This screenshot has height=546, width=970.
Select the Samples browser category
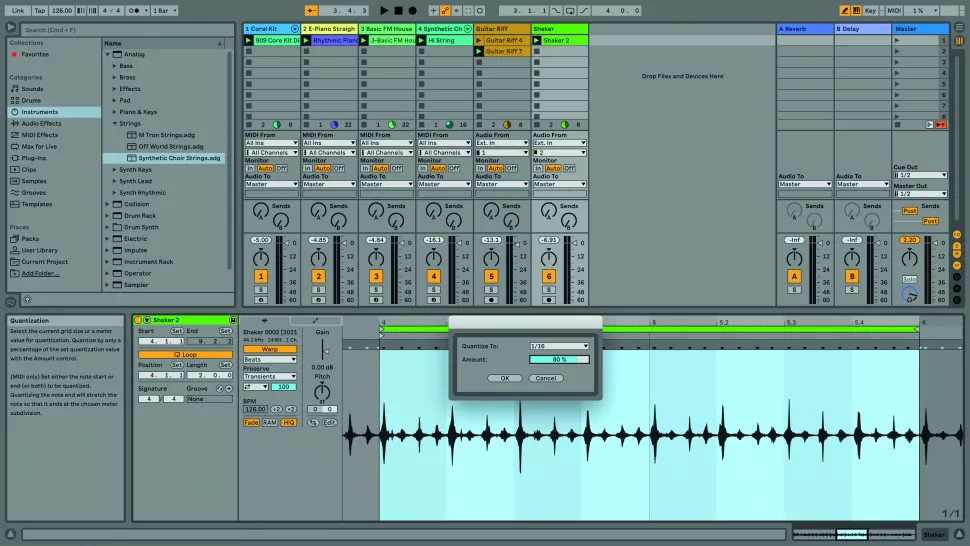pyautogui.click(x=34, y=181)
